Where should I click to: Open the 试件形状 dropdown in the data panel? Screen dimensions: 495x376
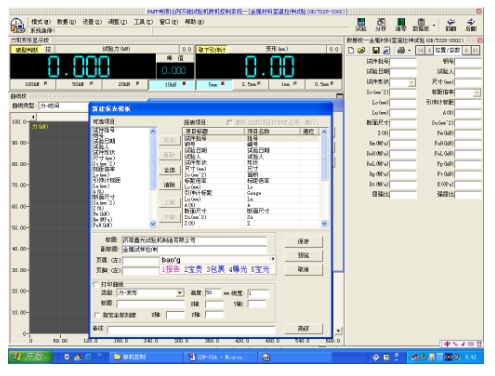pyautogui.click(x=412, y=82)
